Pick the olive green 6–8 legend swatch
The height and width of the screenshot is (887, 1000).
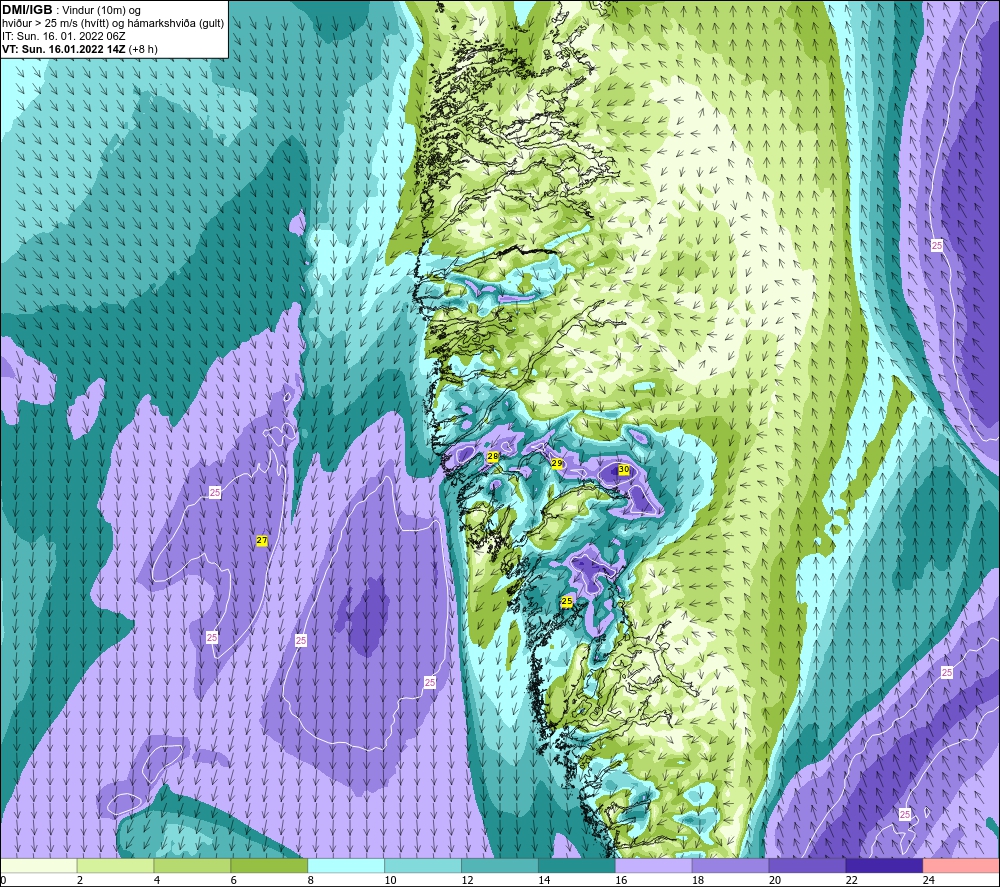269,865
